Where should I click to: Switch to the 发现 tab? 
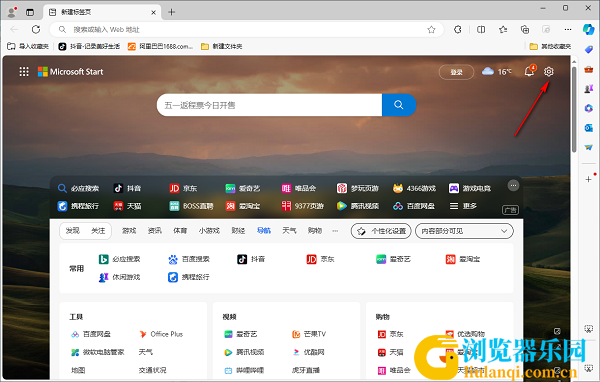click(73, 231)
